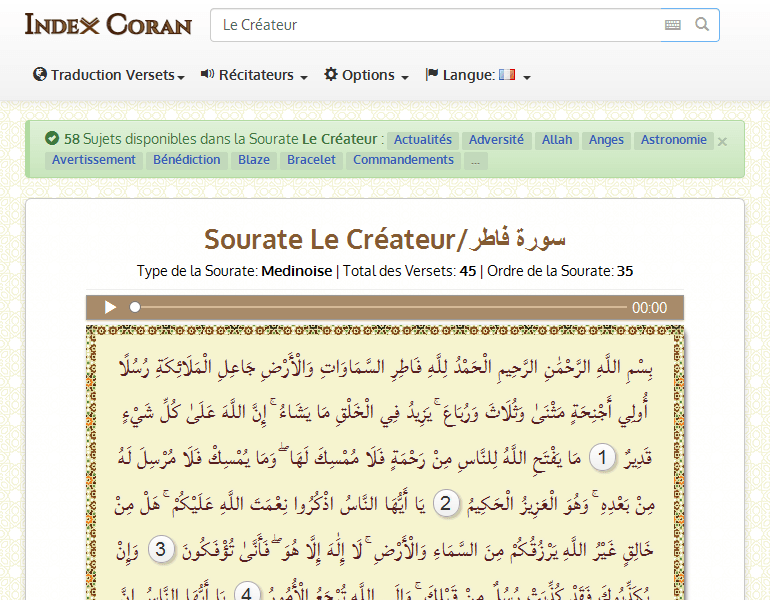The height and width of the screenshot is (600, 770).
Task: Click the Bénédiction subject tag
Action: point(187,160)
